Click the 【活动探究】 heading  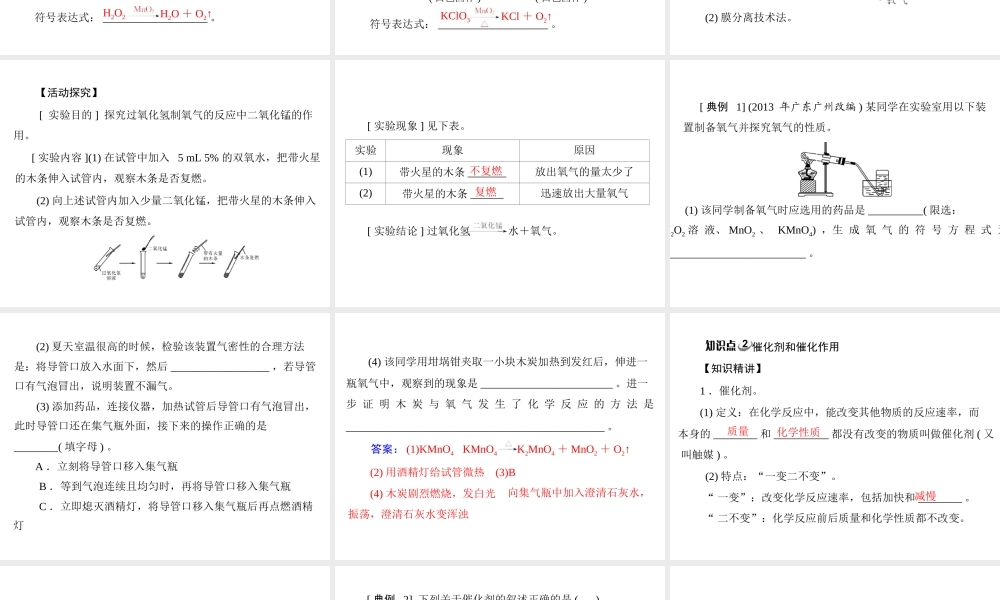click(x=69, y=93)
